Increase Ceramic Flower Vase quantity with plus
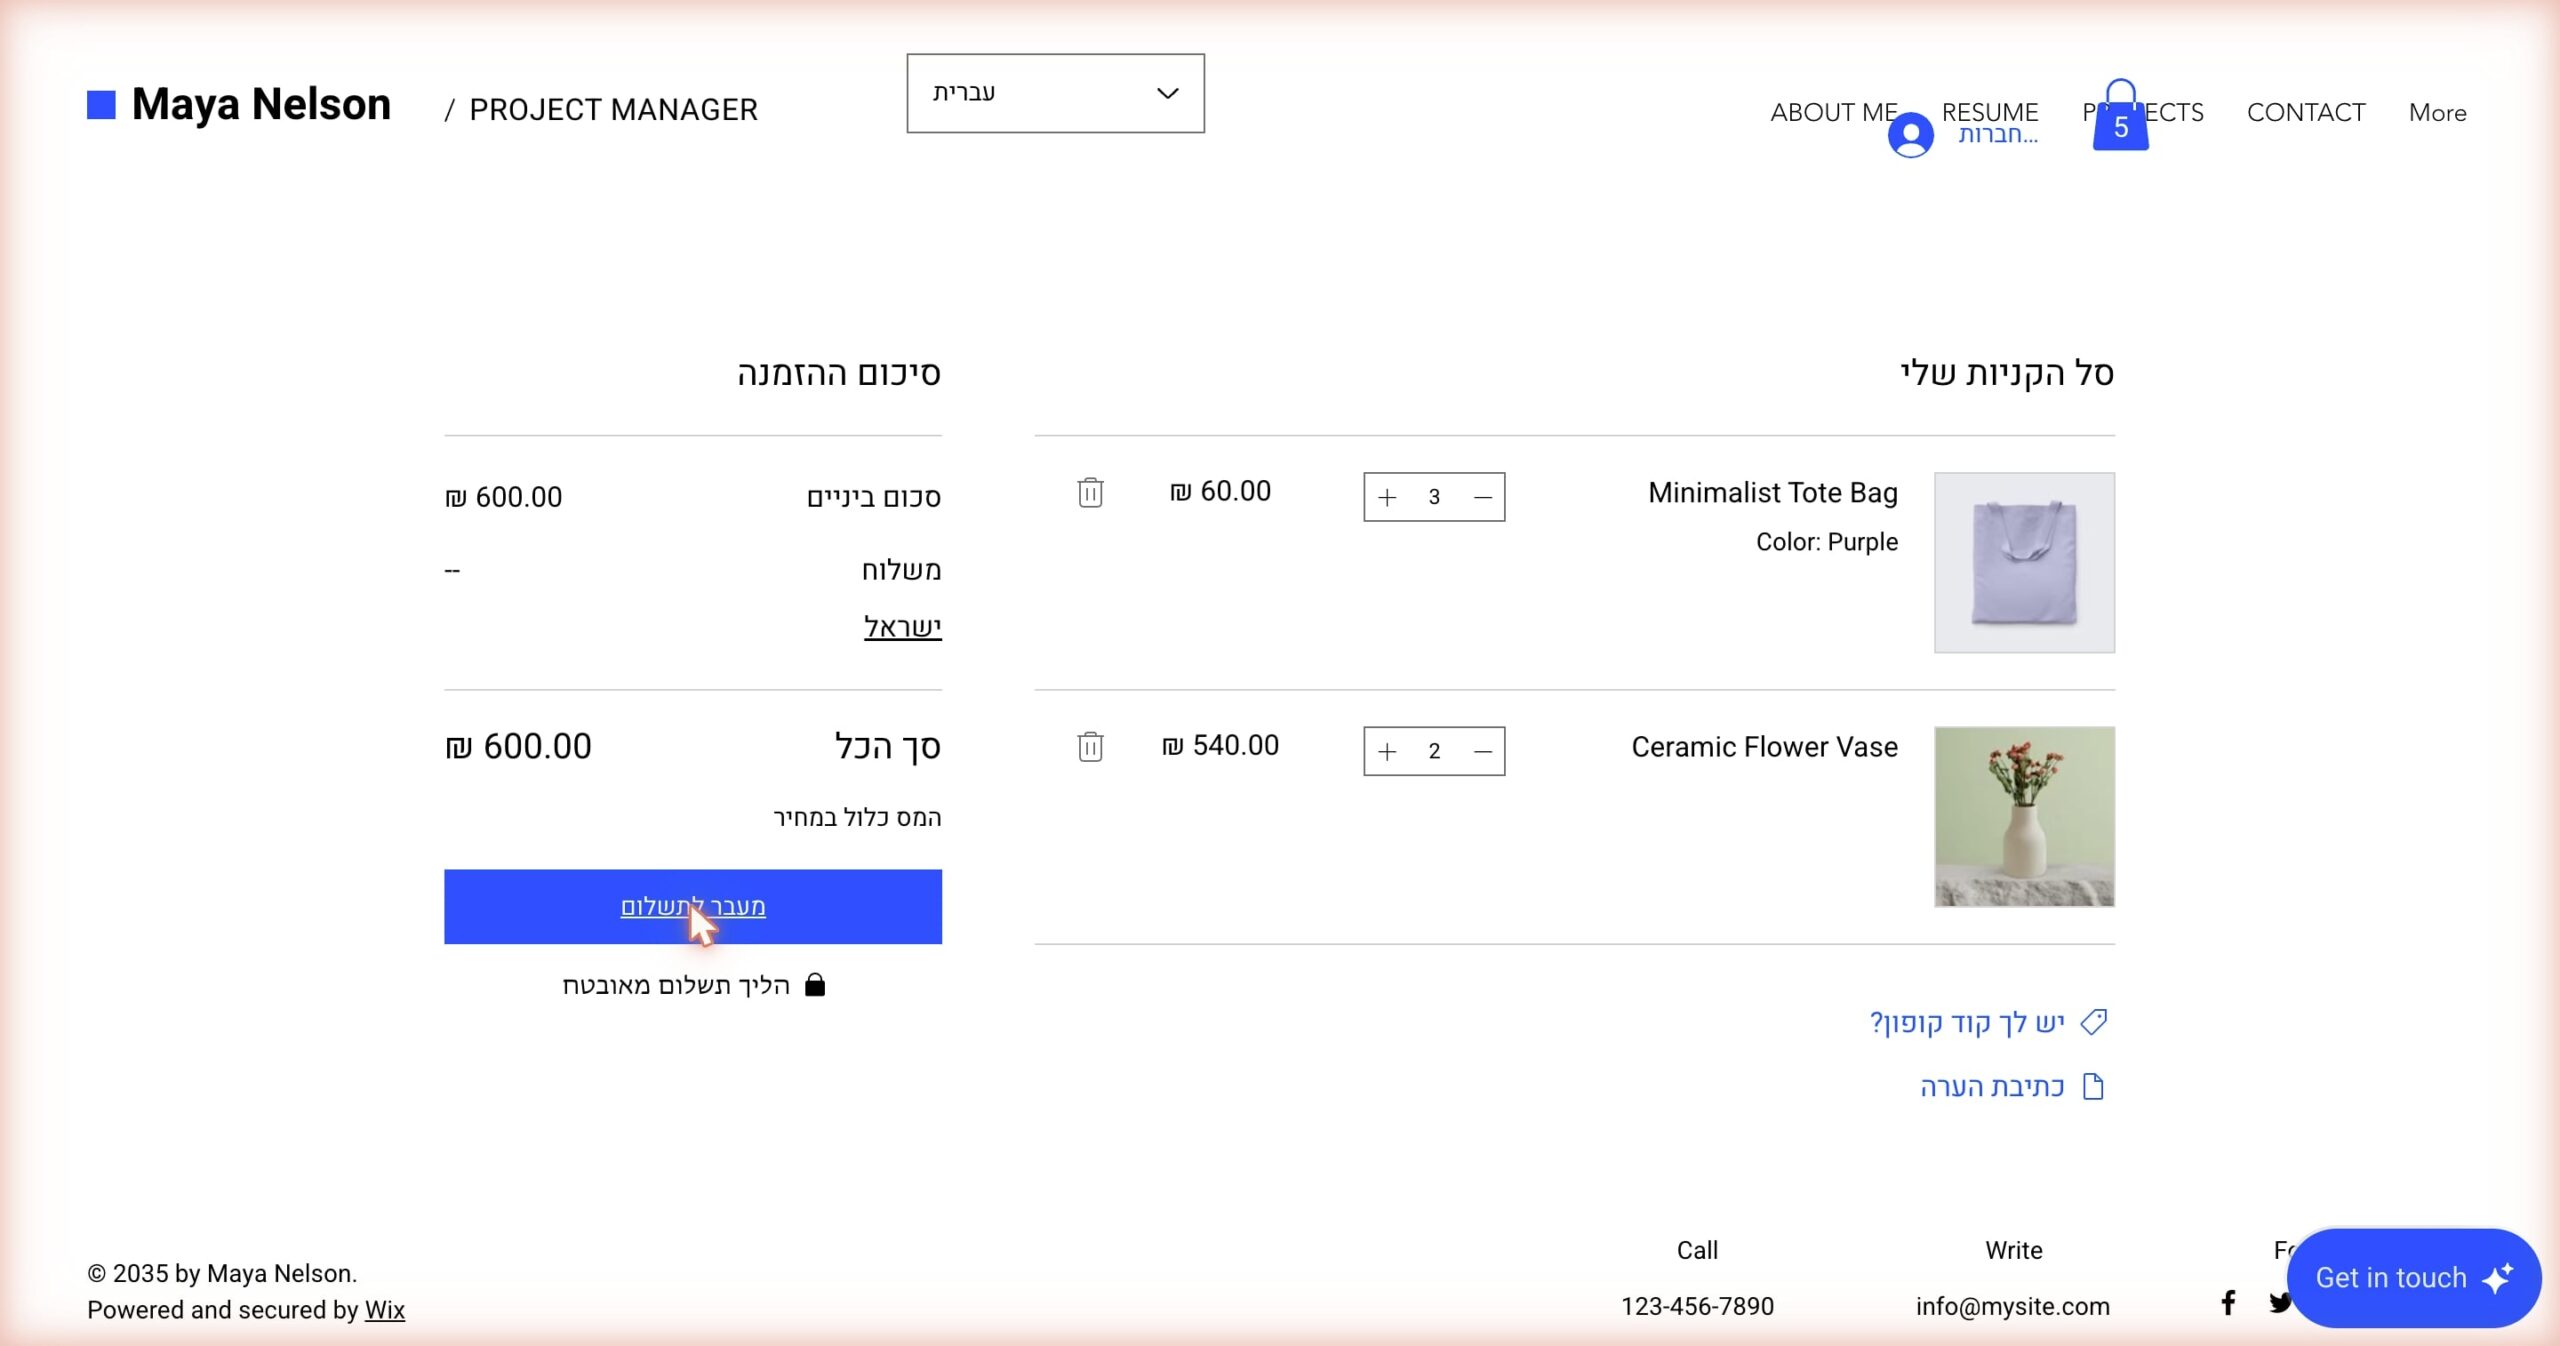 [1387, 751]
